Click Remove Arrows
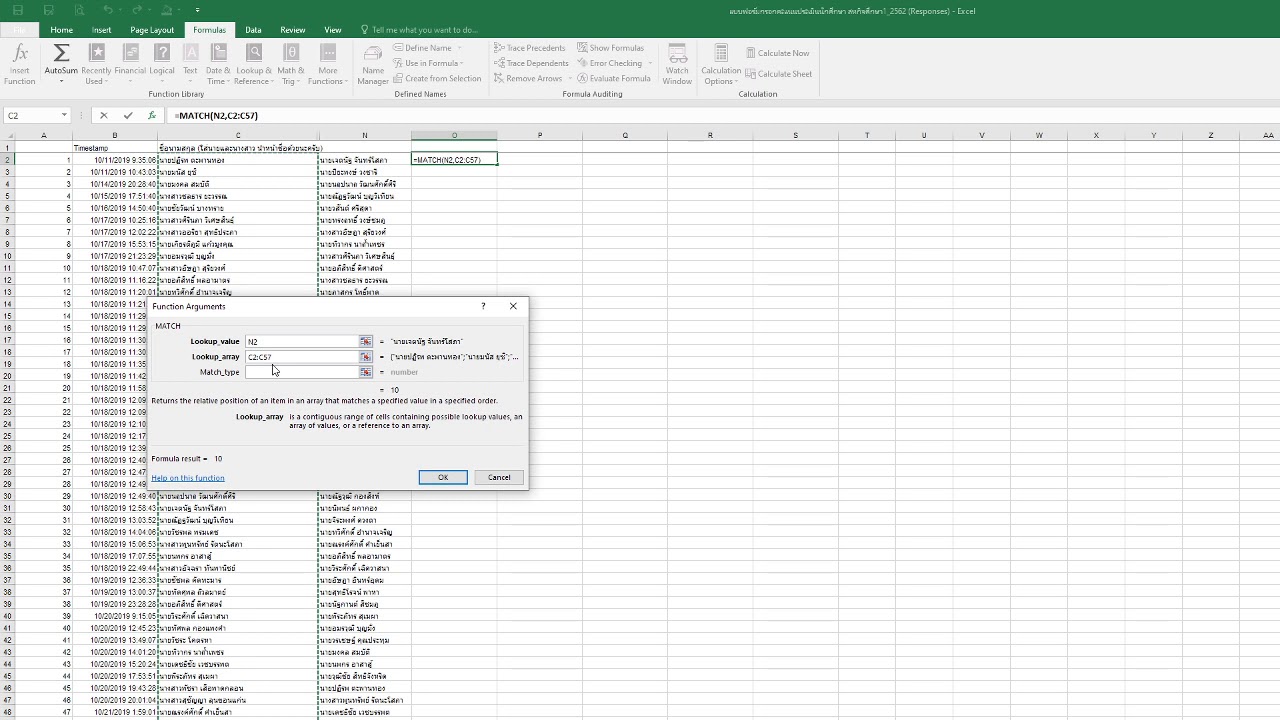This screenshot has width=1280, height=720. [528, 78]
